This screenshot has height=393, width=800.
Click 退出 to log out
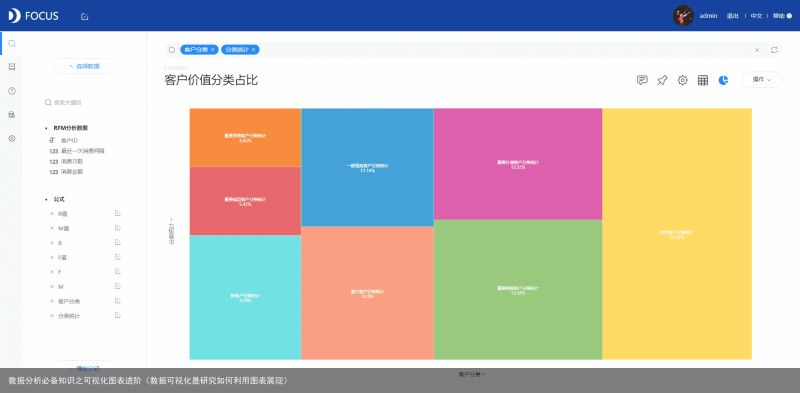732,16
